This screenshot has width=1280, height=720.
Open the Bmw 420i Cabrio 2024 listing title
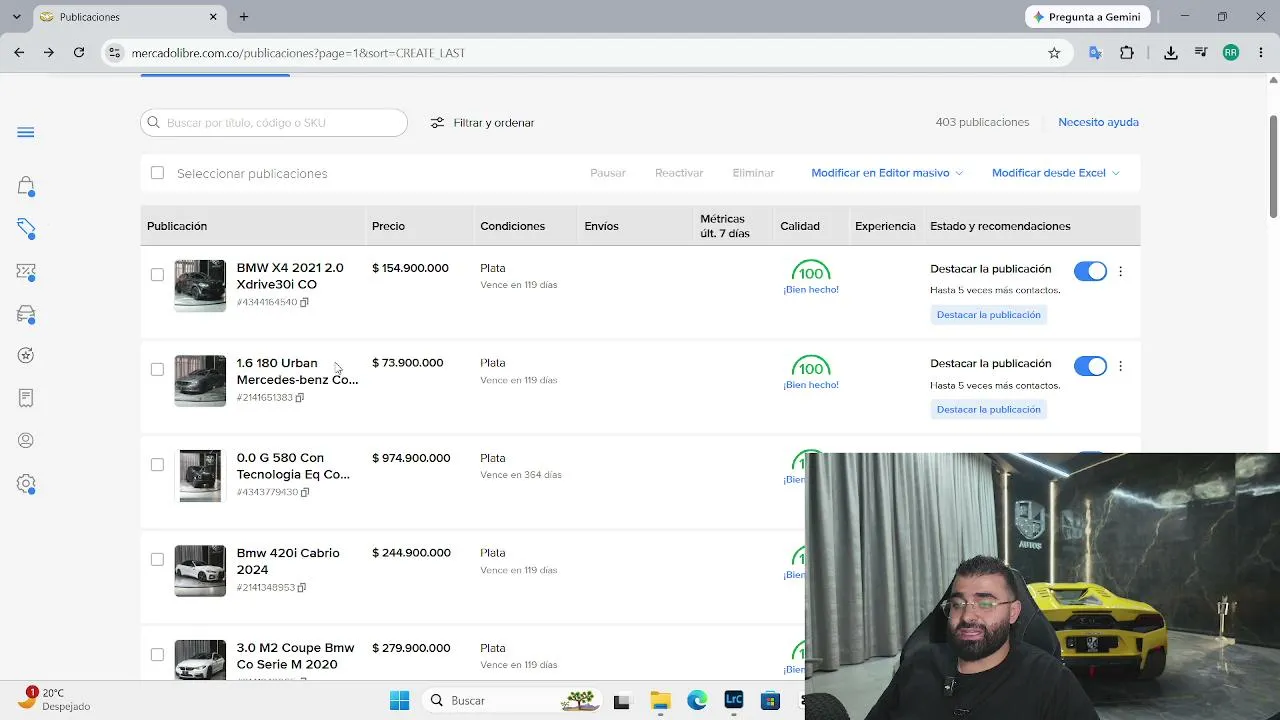click(x=288, y=561)
